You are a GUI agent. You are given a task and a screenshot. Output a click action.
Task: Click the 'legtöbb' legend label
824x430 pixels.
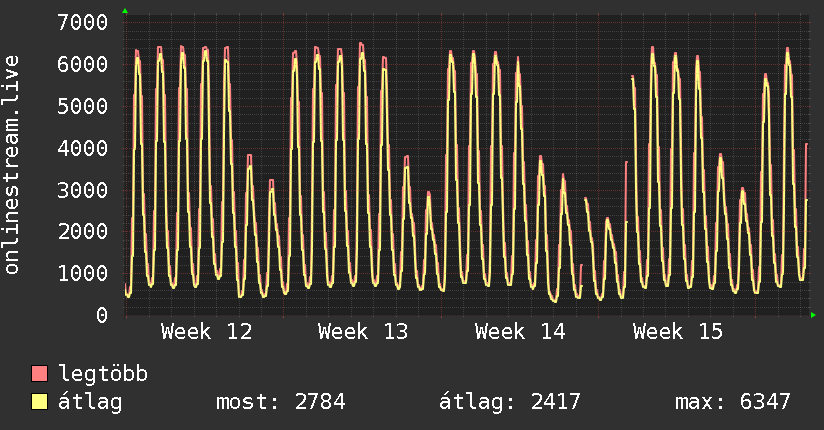(x=103, y=373)
